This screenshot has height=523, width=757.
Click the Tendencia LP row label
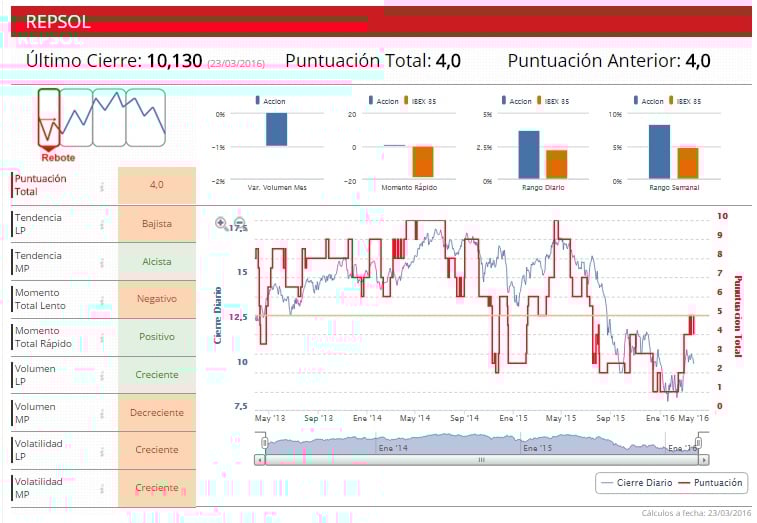tap(38, 224)
